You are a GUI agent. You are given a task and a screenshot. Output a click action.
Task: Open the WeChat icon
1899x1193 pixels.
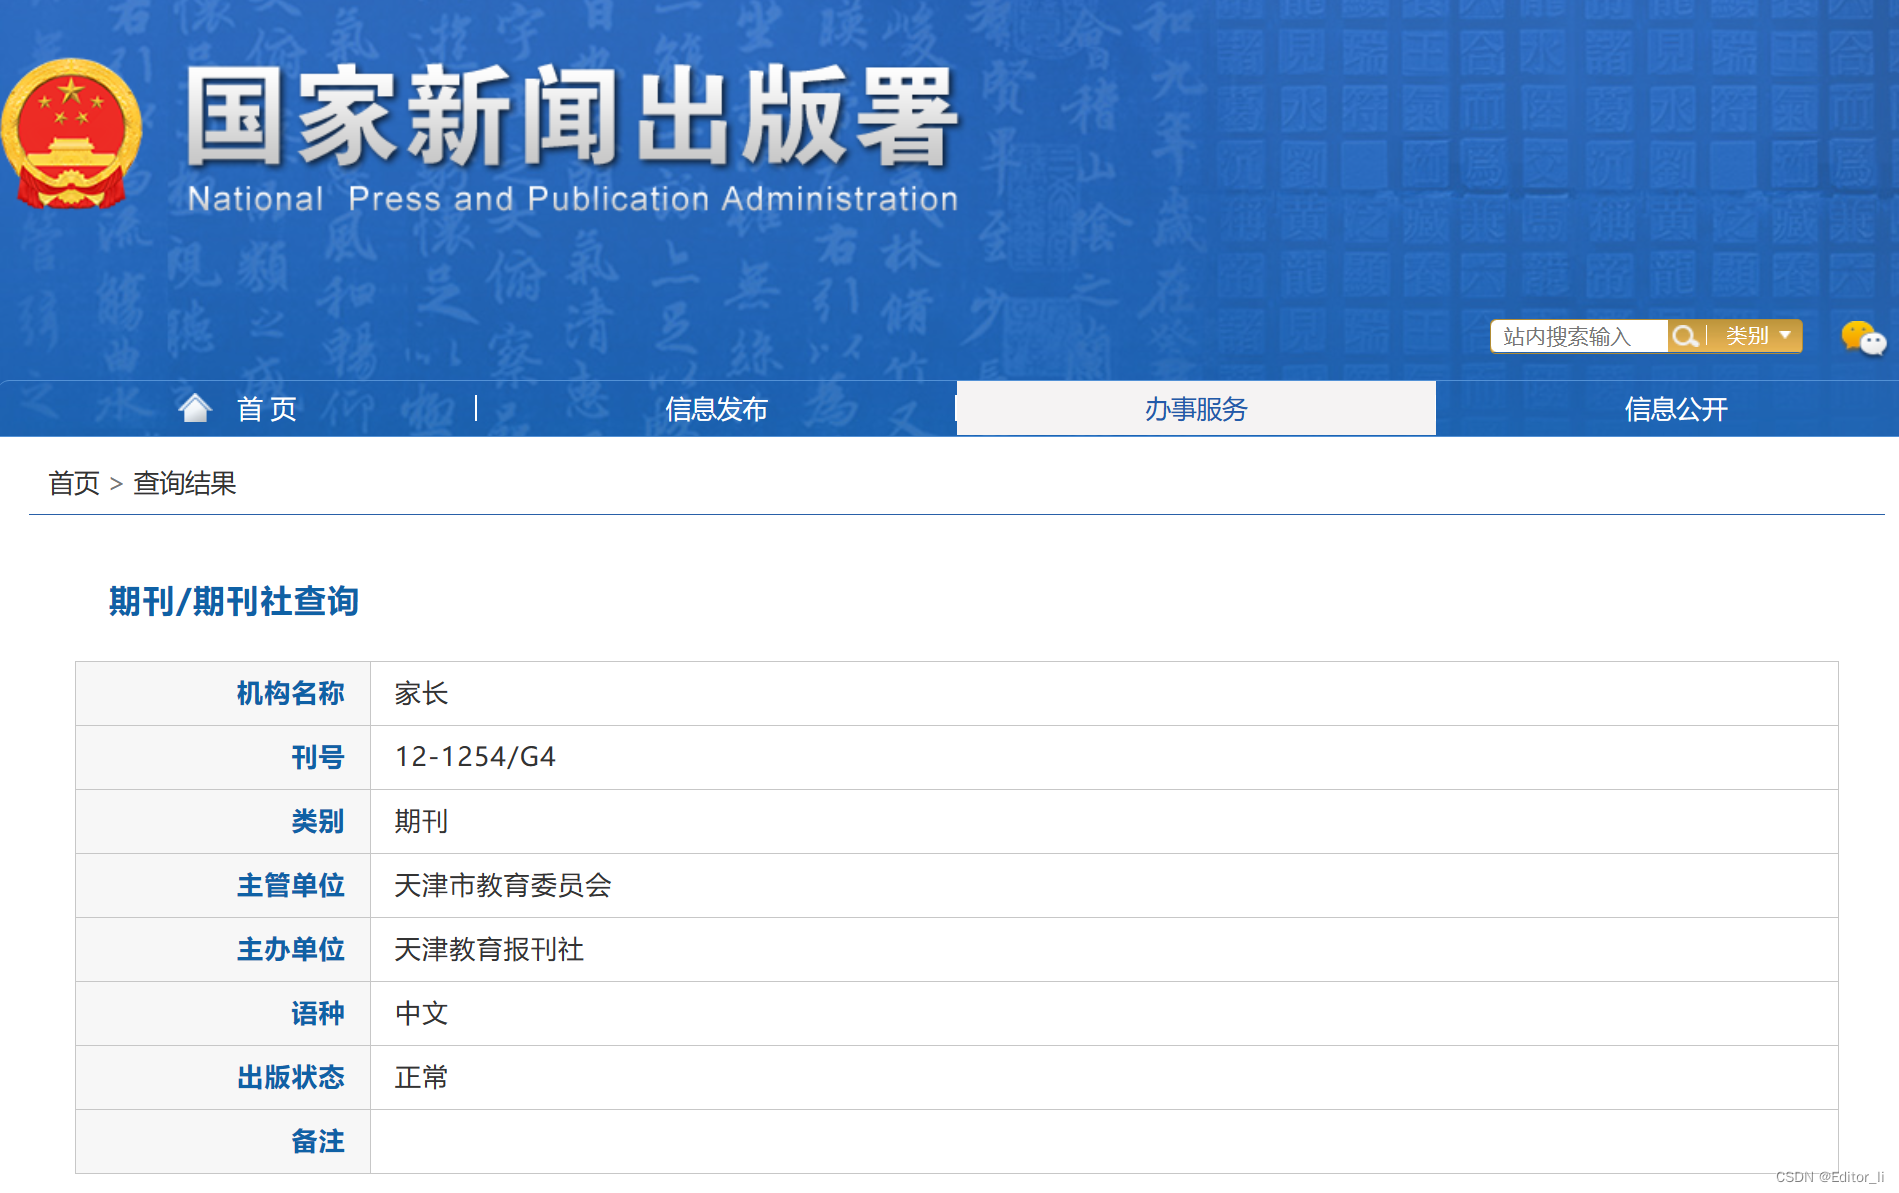click(x=1863, y=338)
